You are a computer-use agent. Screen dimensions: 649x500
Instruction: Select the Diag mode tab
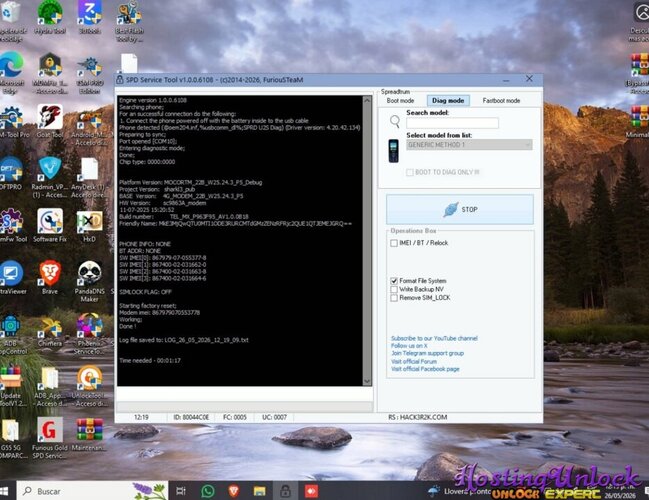coord(448,101)
